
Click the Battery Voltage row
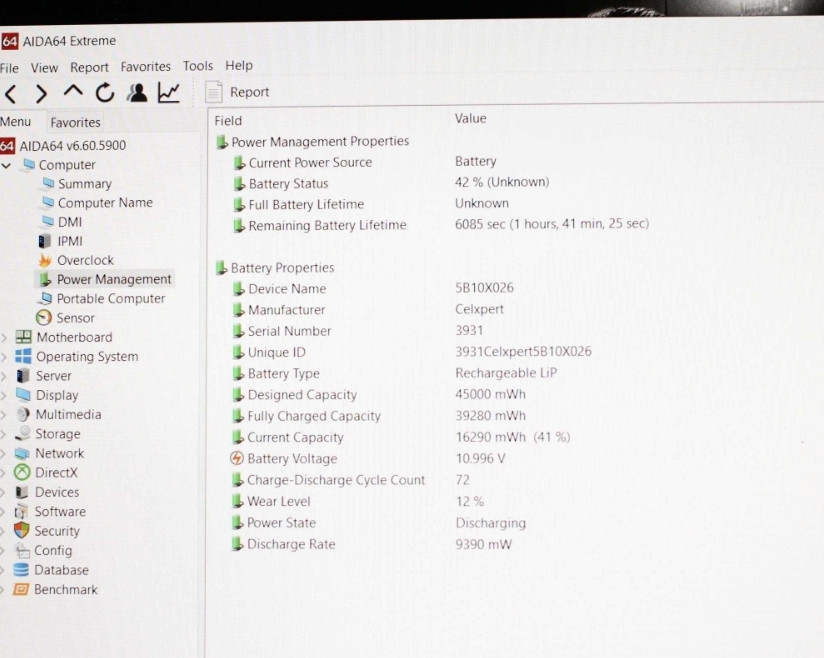point(292,459)
